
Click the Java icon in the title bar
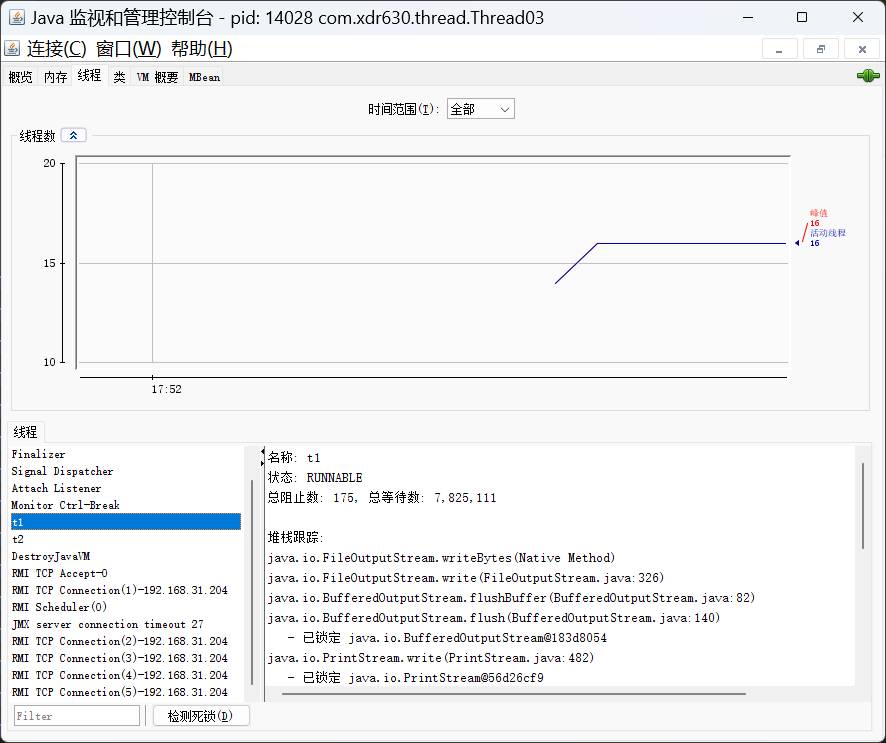point(16,18)
